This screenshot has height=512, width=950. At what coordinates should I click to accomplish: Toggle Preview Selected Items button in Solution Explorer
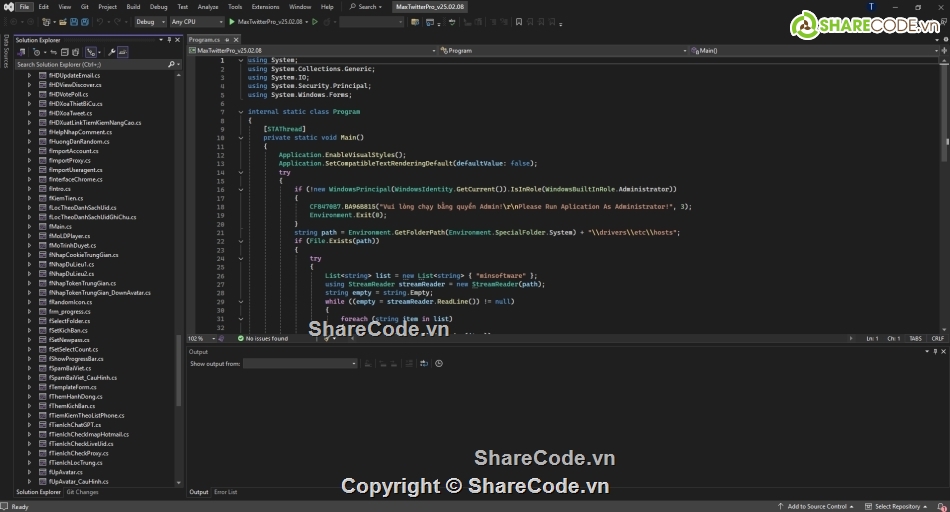[122, 52]
